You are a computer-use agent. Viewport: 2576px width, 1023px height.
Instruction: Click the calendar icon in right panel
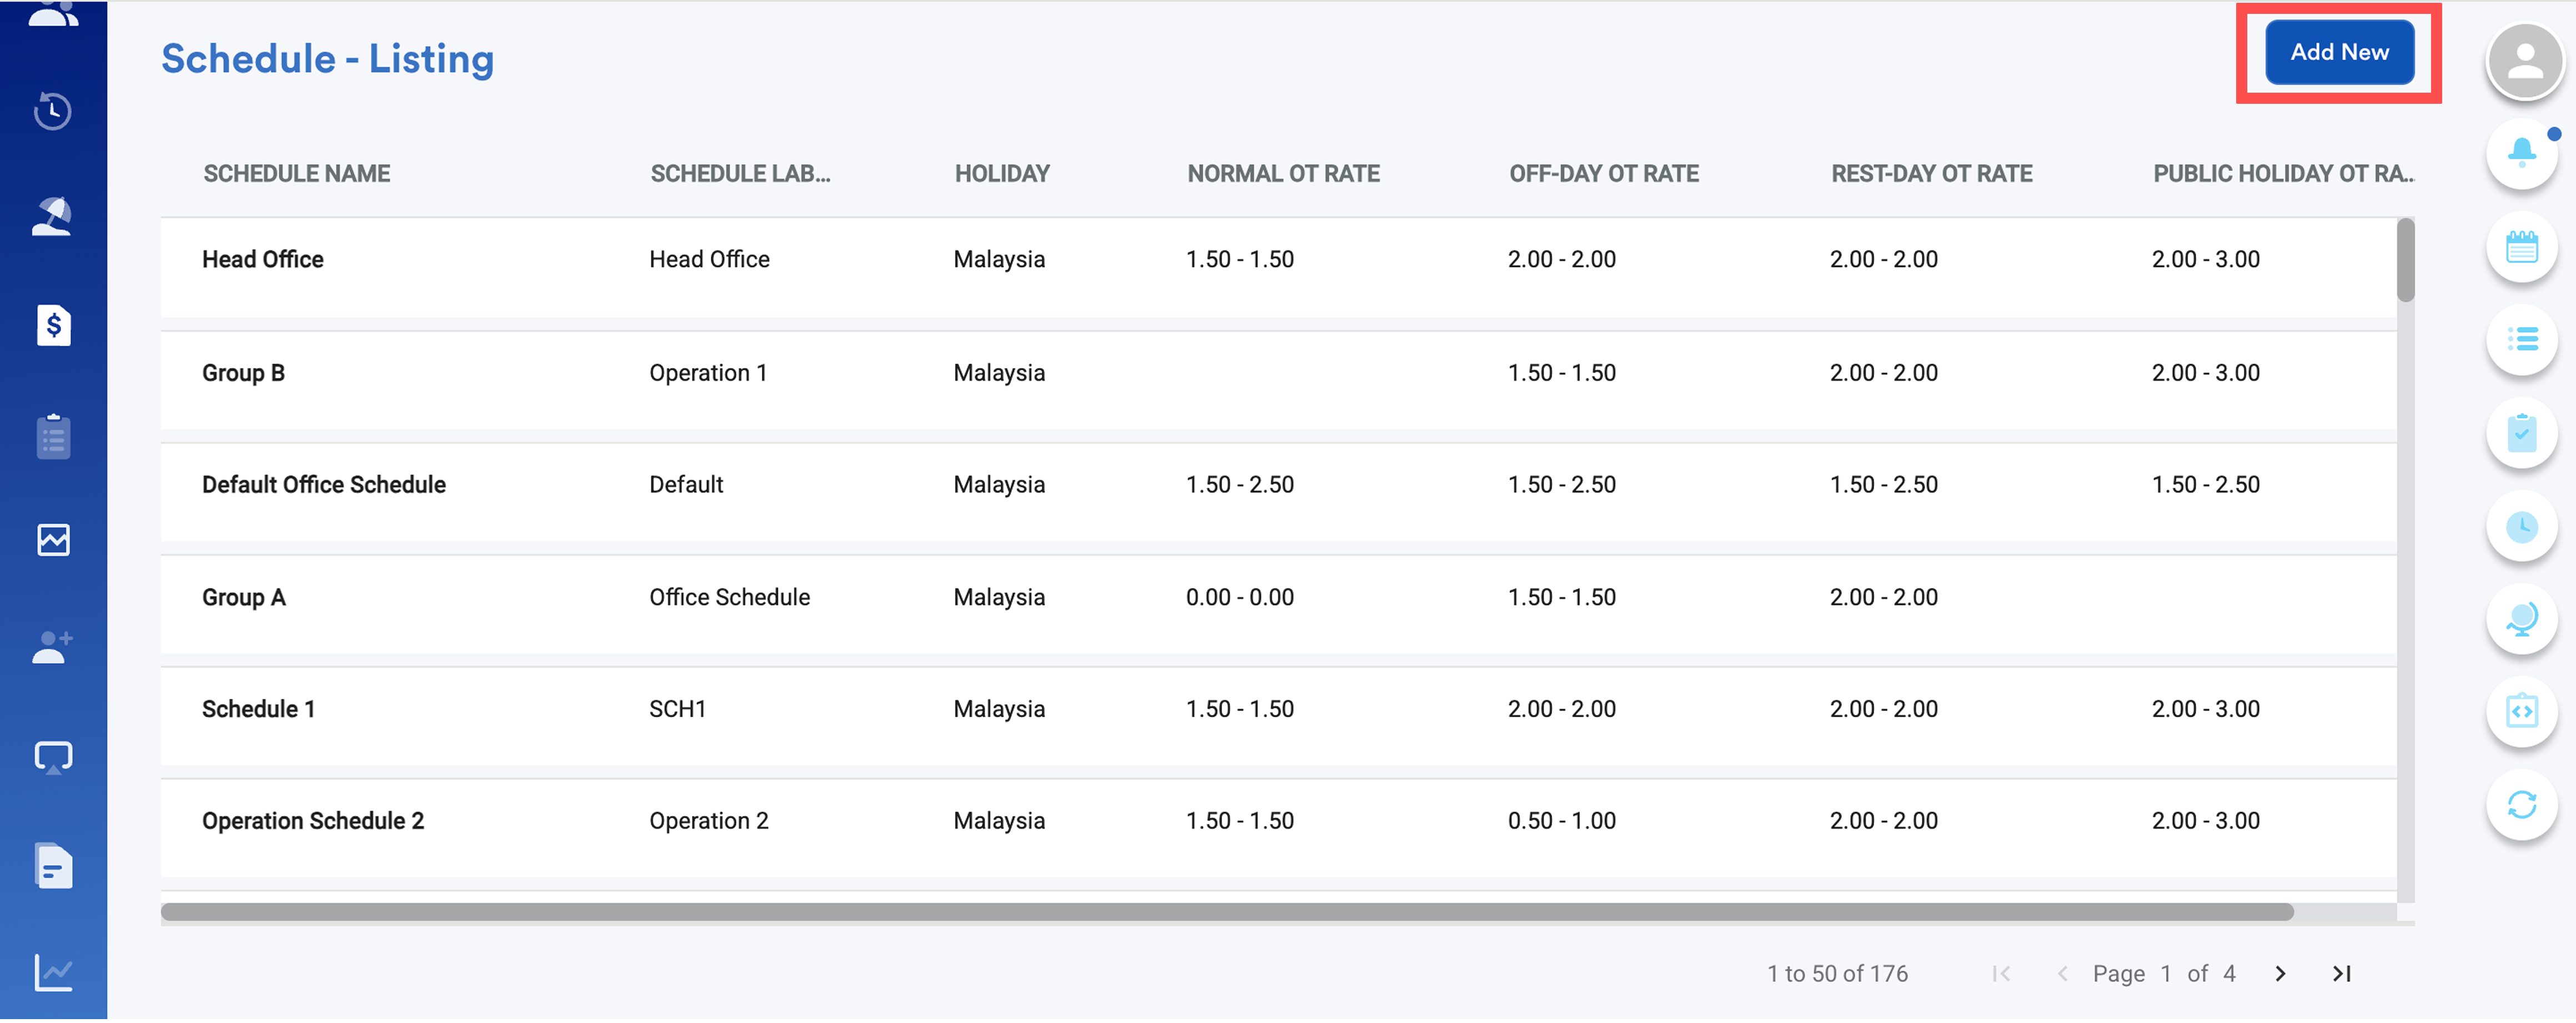tap(2521, 246)
